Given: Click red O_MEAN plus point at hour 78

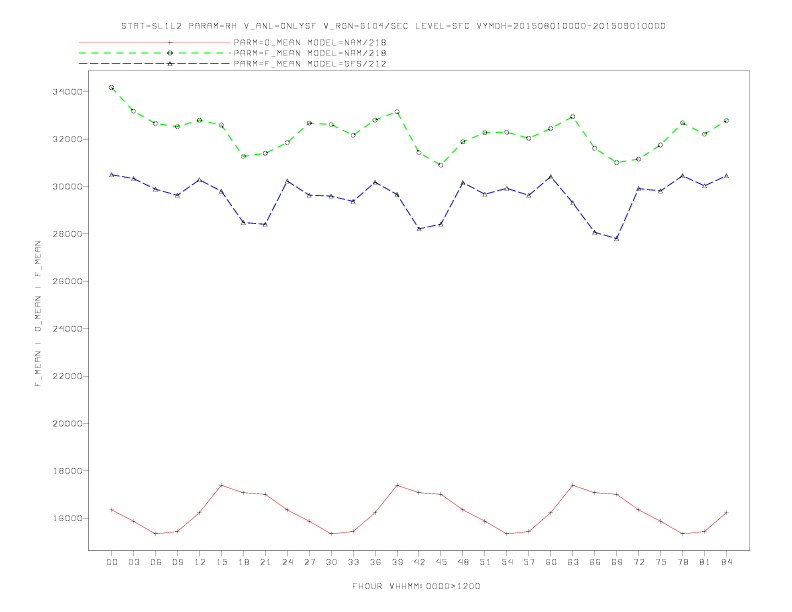Looking at the screenshot, I should (x=683, y=534).
